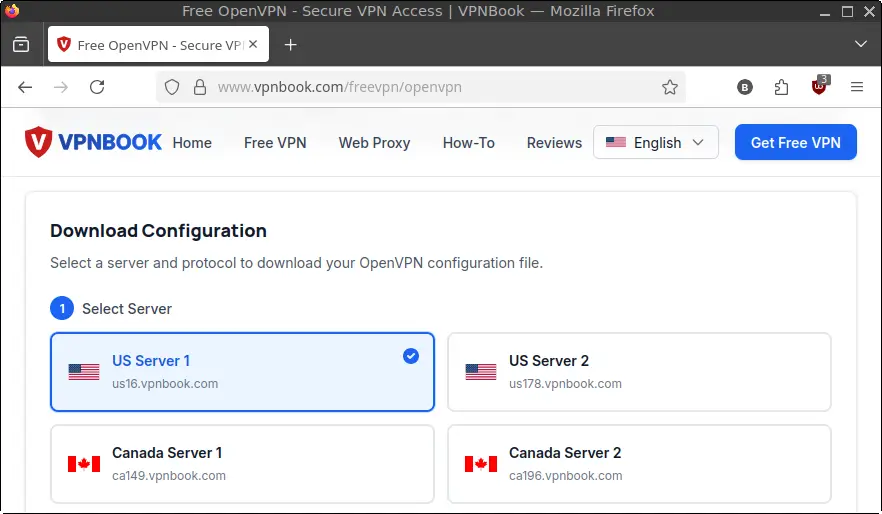Maximize the Firefox window

pyautogui.click(x=847, y=11)
